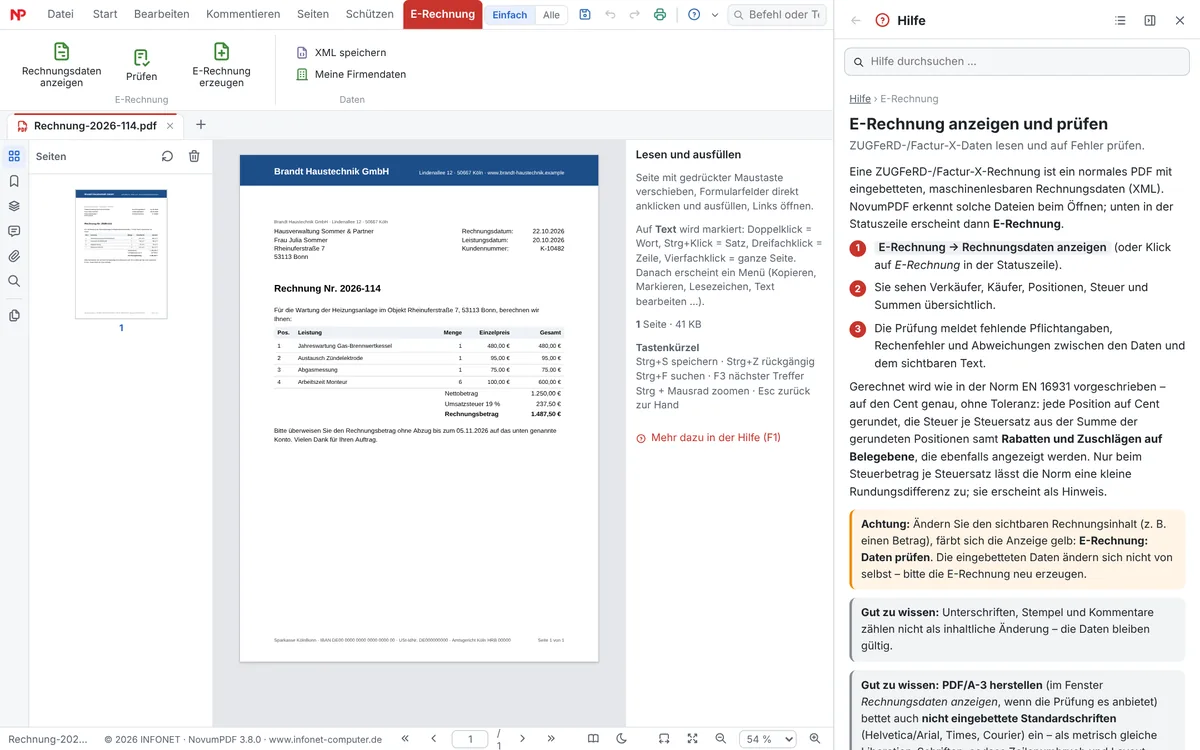Close the Rechnung-2026-114.pdf tab
This screenshot has width=1200, height=750.
170,126
